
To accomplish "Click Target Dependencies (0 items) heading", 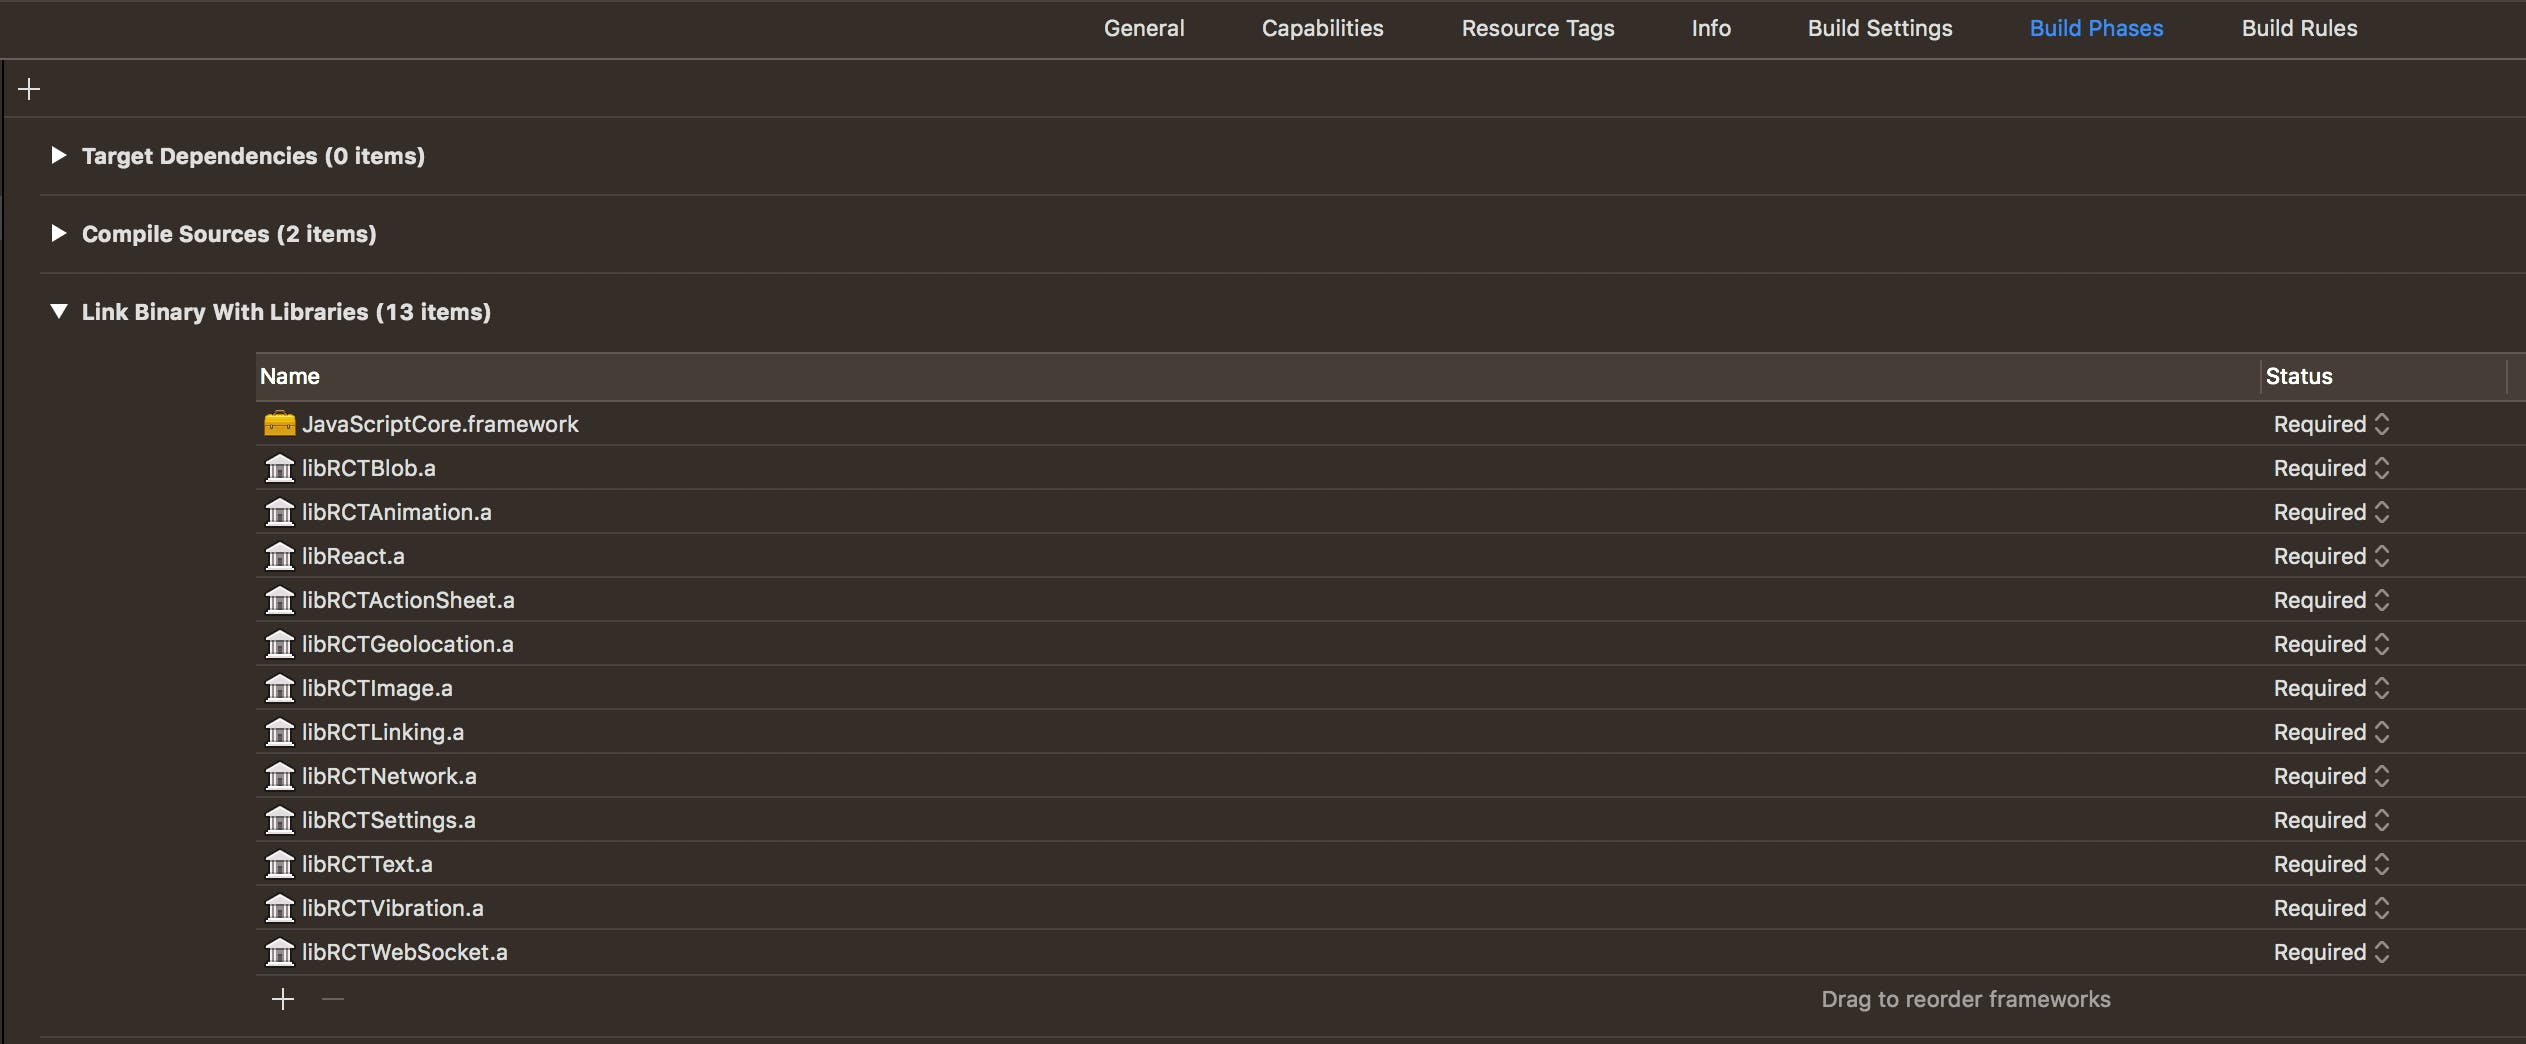I will coord(253,156).
